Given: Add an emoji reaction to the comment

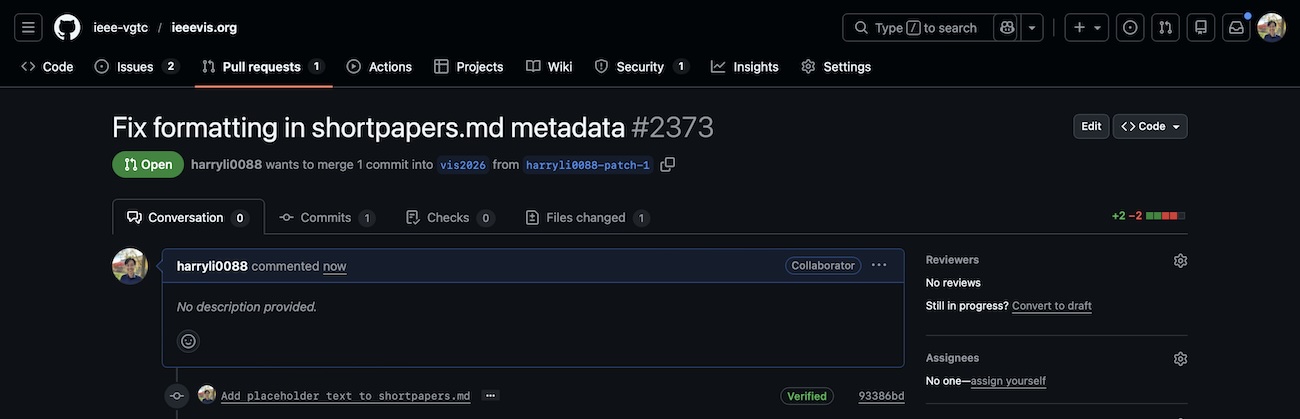Looking at the screenshot, I should (x=188, y=341).
